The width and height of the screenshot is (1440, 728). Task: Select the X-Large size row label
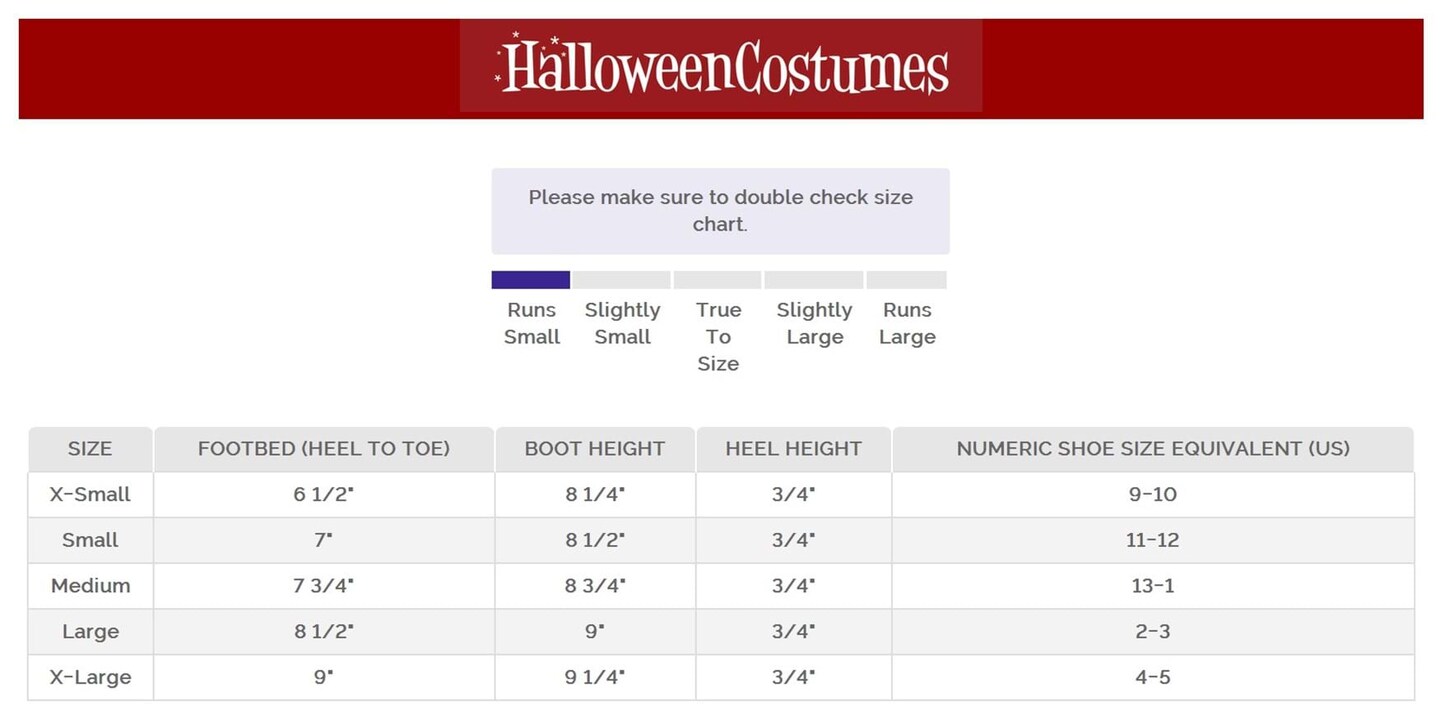click(90, 678)
